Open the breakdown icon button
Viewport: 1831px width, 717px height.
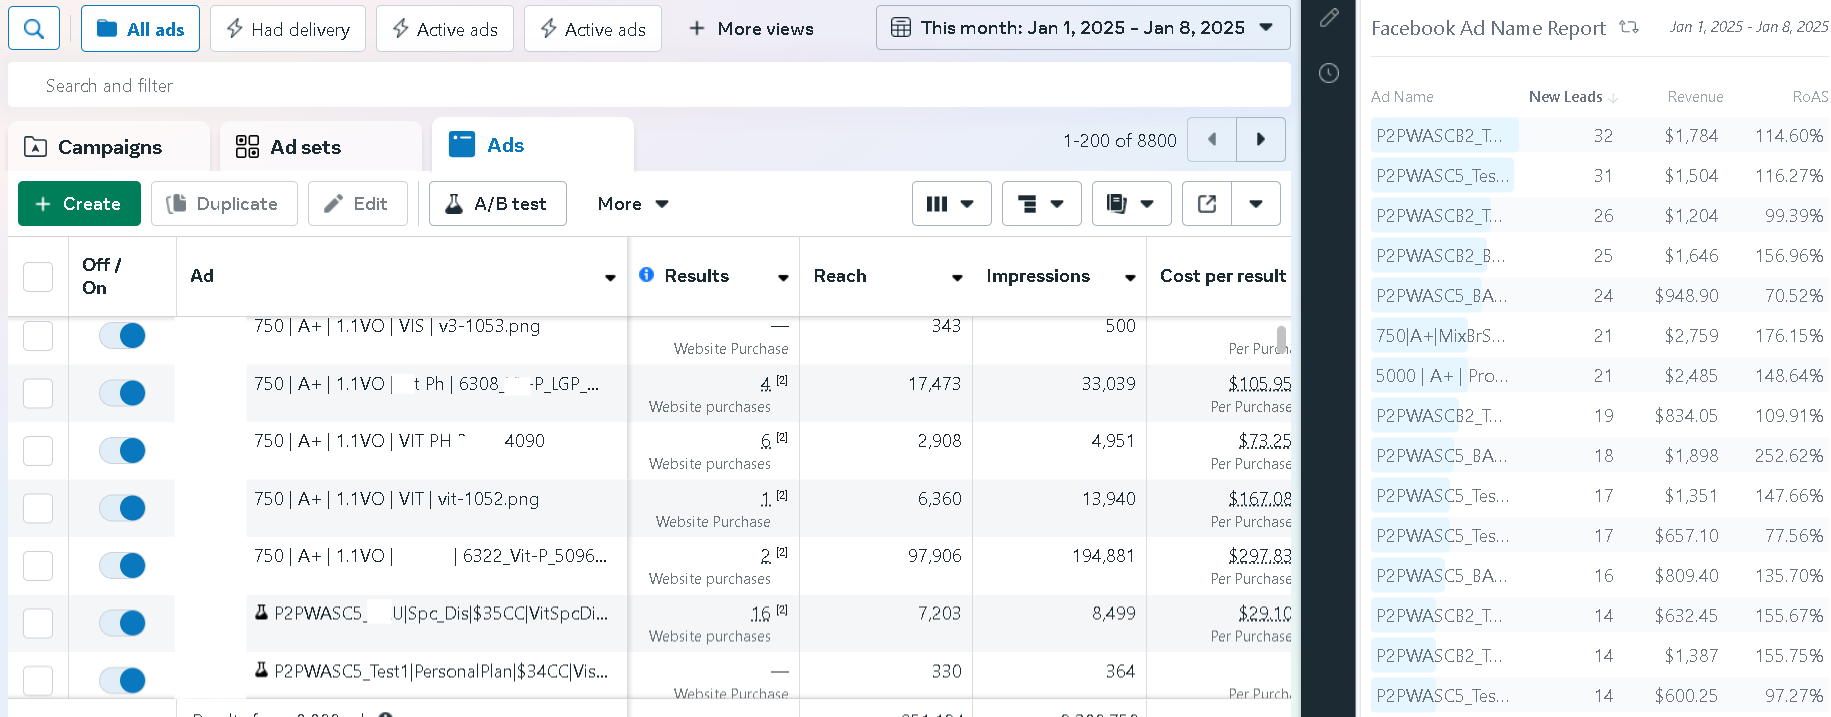[1041, 204]
